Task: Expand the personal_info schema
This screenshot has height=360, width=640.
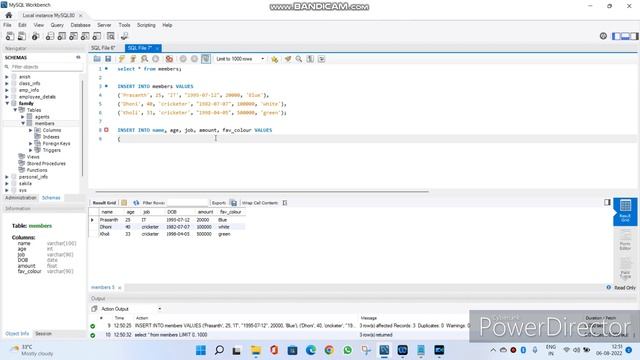Action: (7, 177)
